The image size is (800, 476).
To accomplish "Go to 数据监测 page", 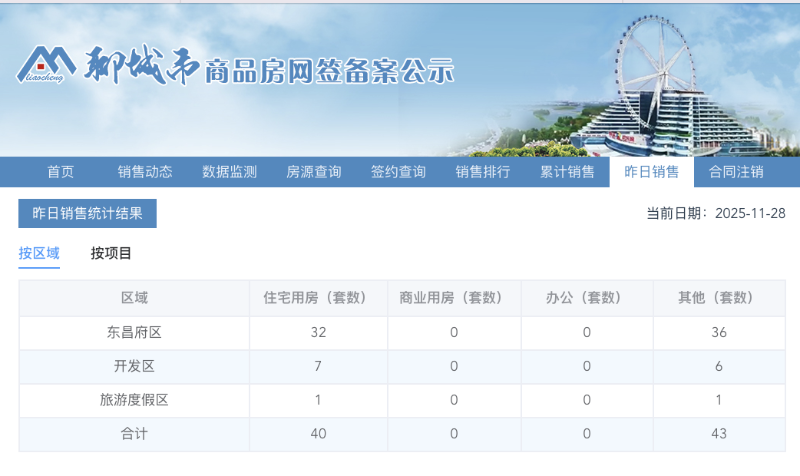I will coord(230,172).
